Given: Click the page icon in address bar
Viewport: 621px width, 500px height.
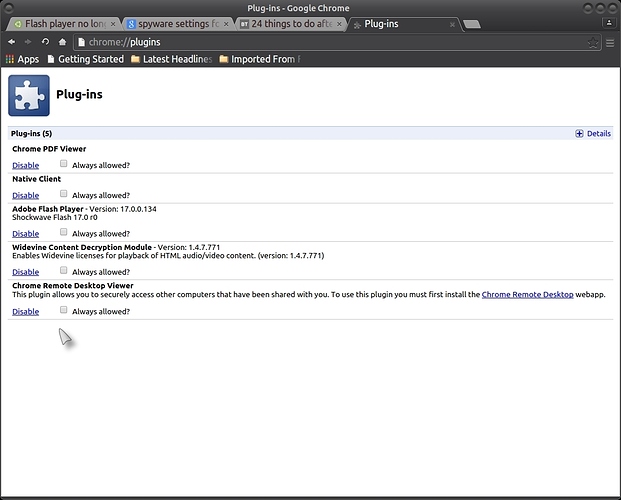Looking at the screenshot, I should coord(81,42).
